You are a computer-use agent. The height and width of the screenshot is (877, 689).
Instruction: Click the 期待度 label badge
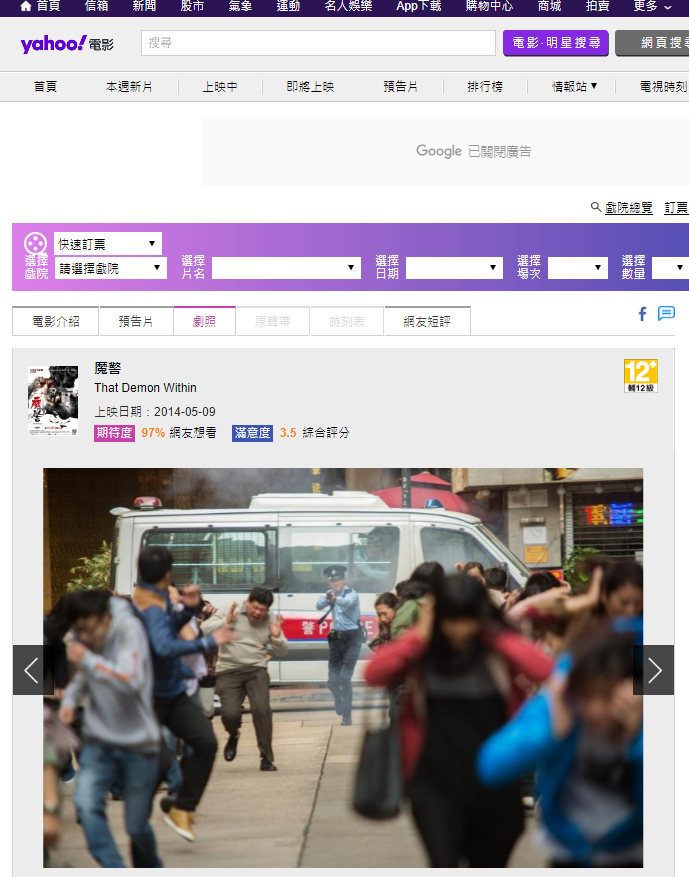tap(115, 433)
